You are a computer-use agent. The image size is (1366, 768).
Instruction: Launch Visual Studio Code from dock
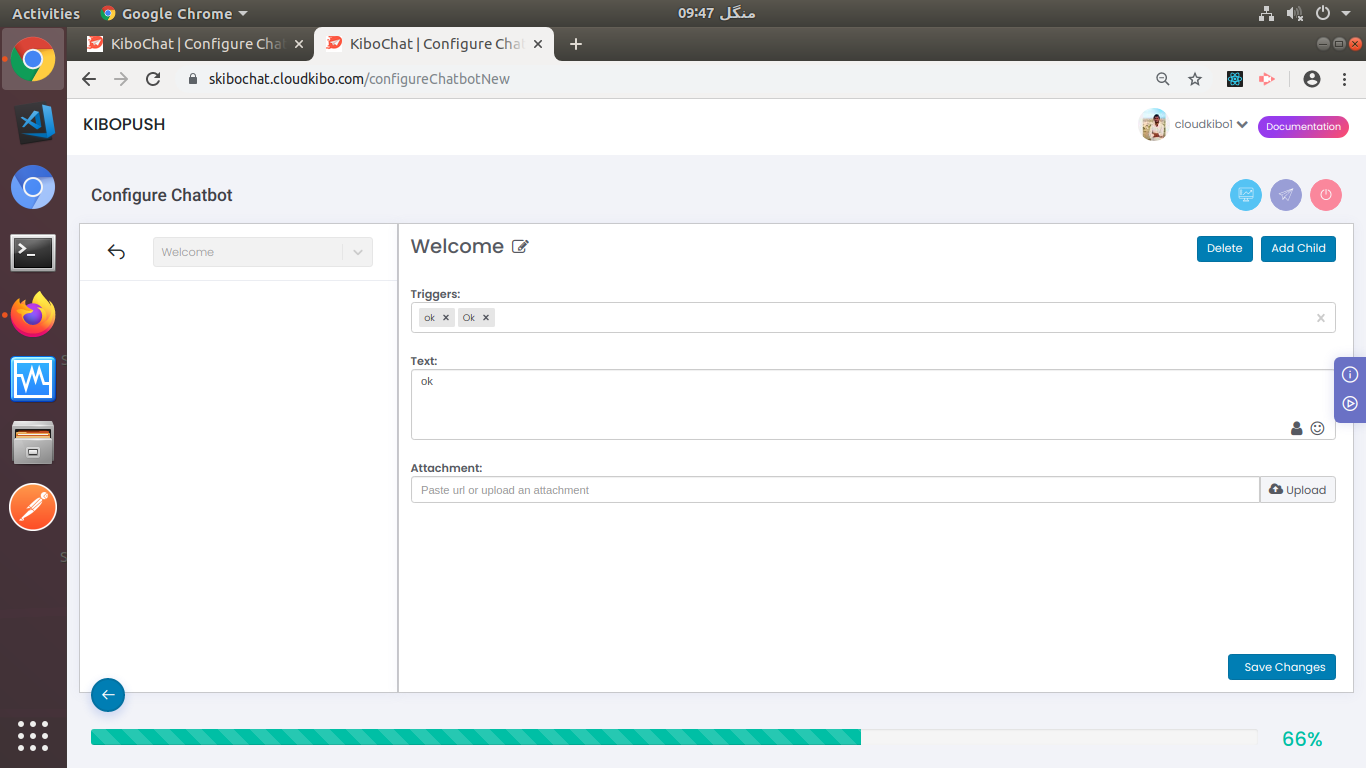click(33, 124)
